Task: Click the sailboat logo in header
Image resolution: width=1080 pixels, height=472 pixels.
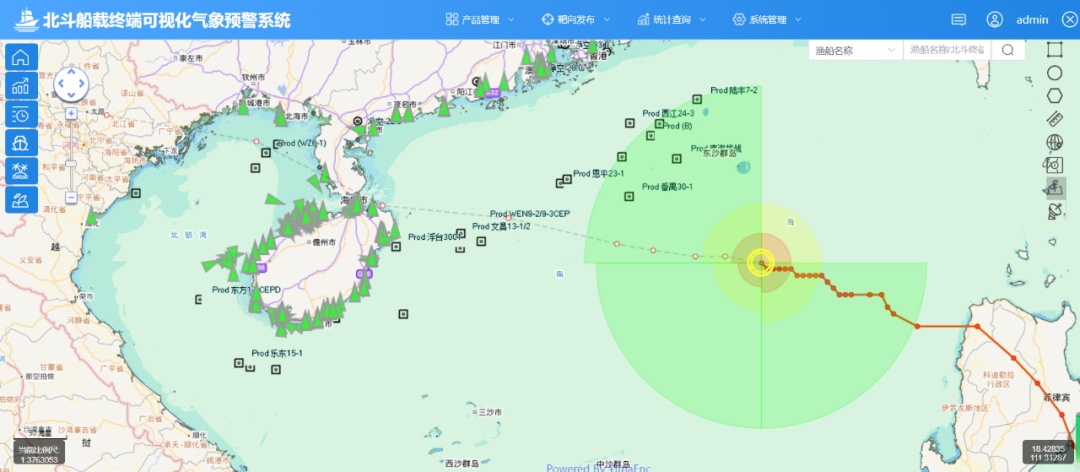Action: point(26,19)
